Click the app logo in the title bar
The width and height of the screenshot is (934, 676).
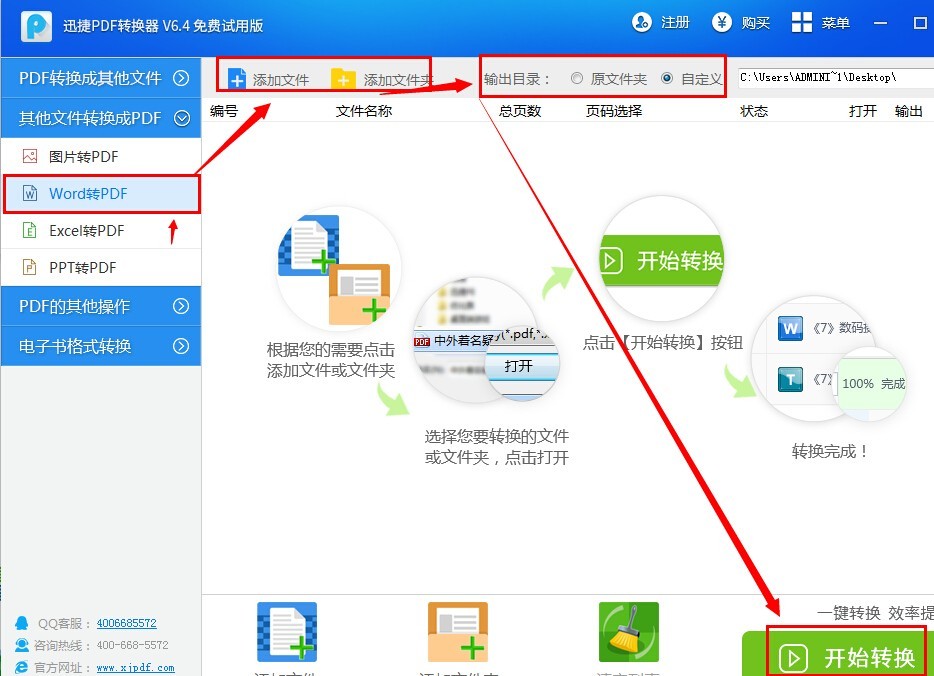(x=36, y=26)
